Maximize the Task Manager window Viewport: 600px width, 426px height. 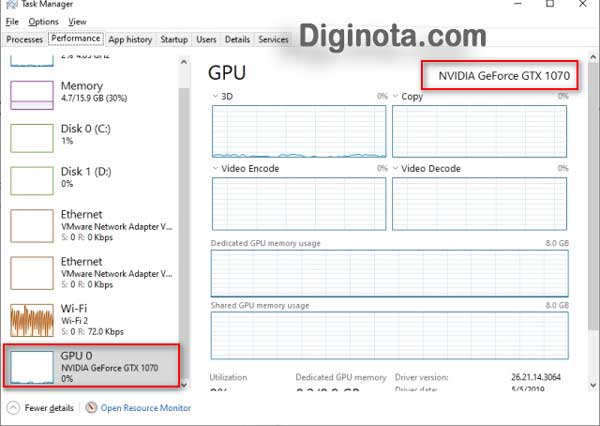pos(550,4)
